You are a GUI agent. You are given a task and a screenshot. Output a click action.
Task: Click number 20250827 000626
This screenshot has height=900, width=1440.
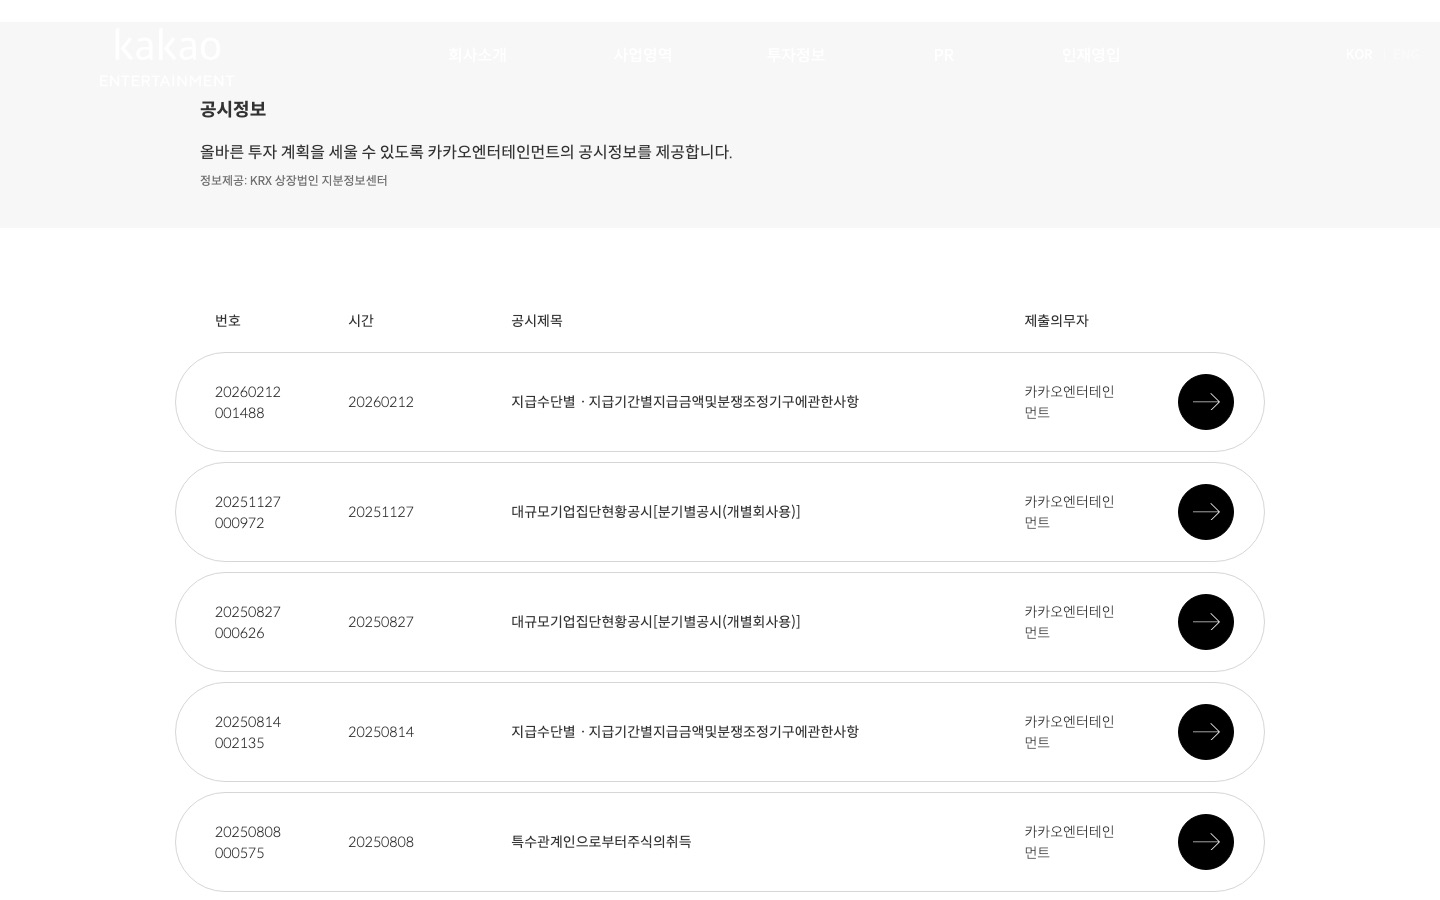coord(248,622)
